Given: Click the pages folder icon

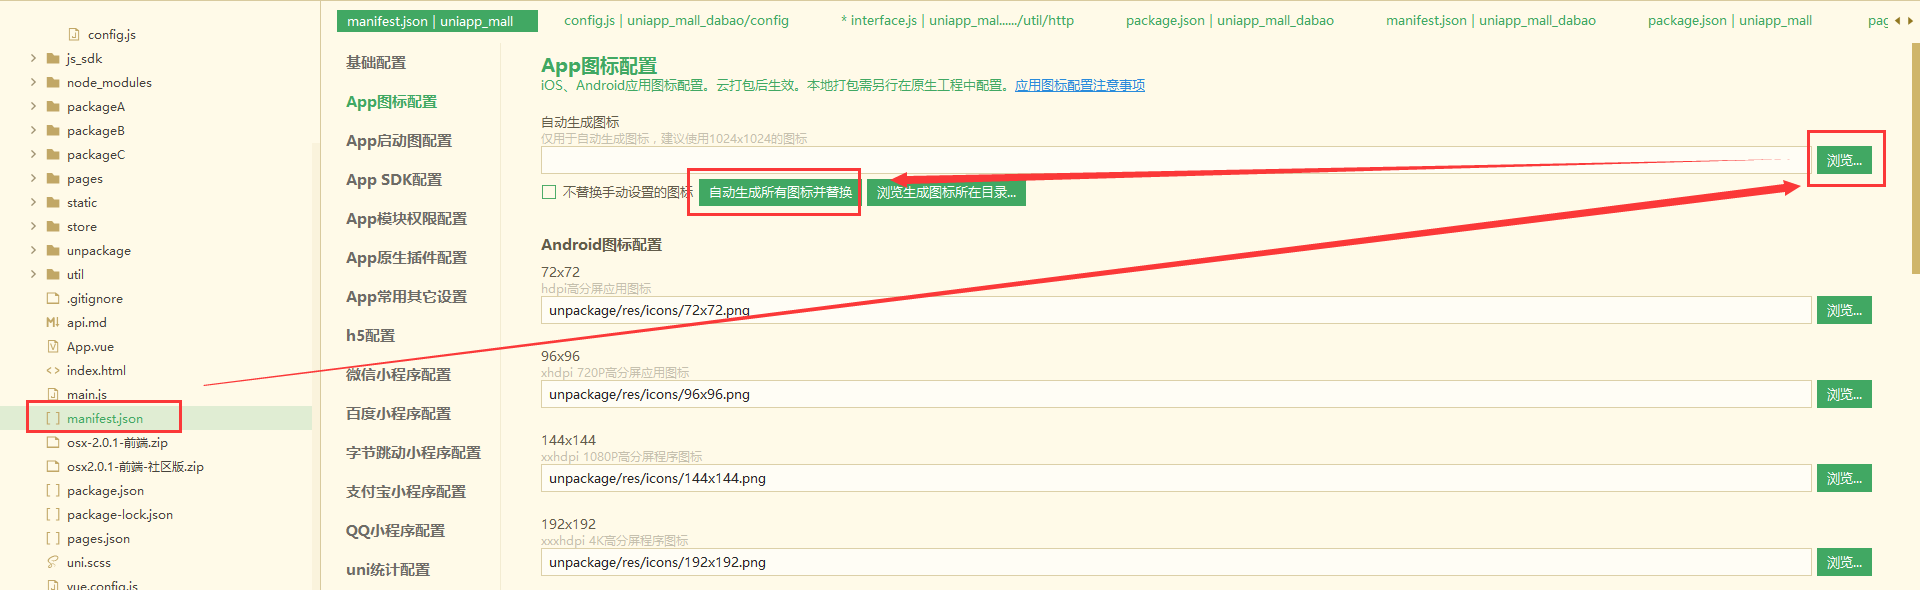Looking at the screenshot, I should [53, 179].
